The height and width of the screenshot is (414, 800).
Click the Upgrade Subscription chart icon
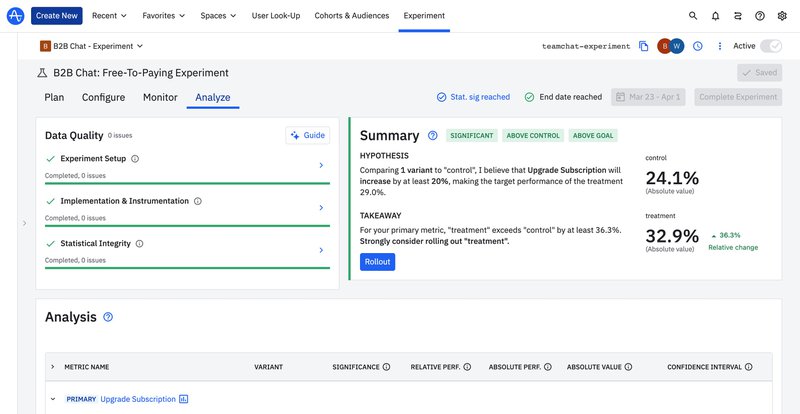click(x=183, y=399)
